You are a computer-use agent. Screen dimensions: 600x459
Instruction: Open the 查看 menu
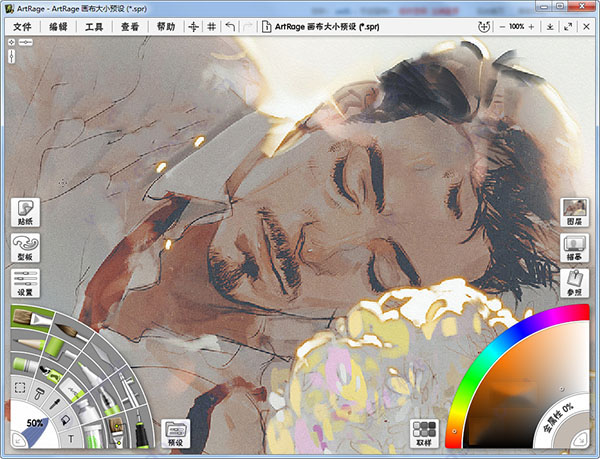click(x=130, y=27)
